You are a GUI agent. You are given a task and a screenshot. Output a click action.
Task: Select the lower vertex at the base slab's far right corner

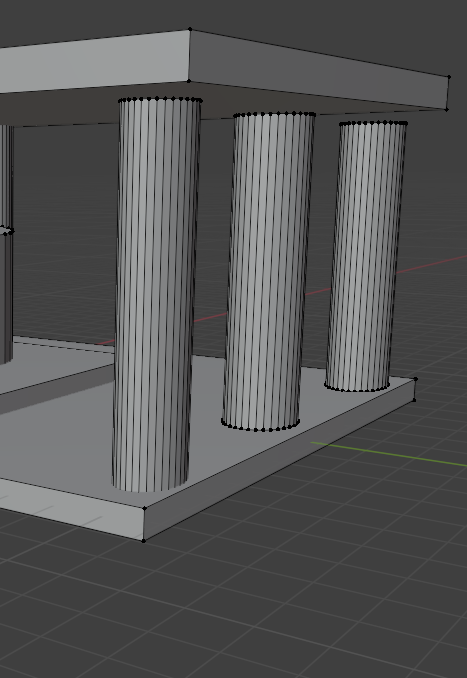(x=414, y=400)
